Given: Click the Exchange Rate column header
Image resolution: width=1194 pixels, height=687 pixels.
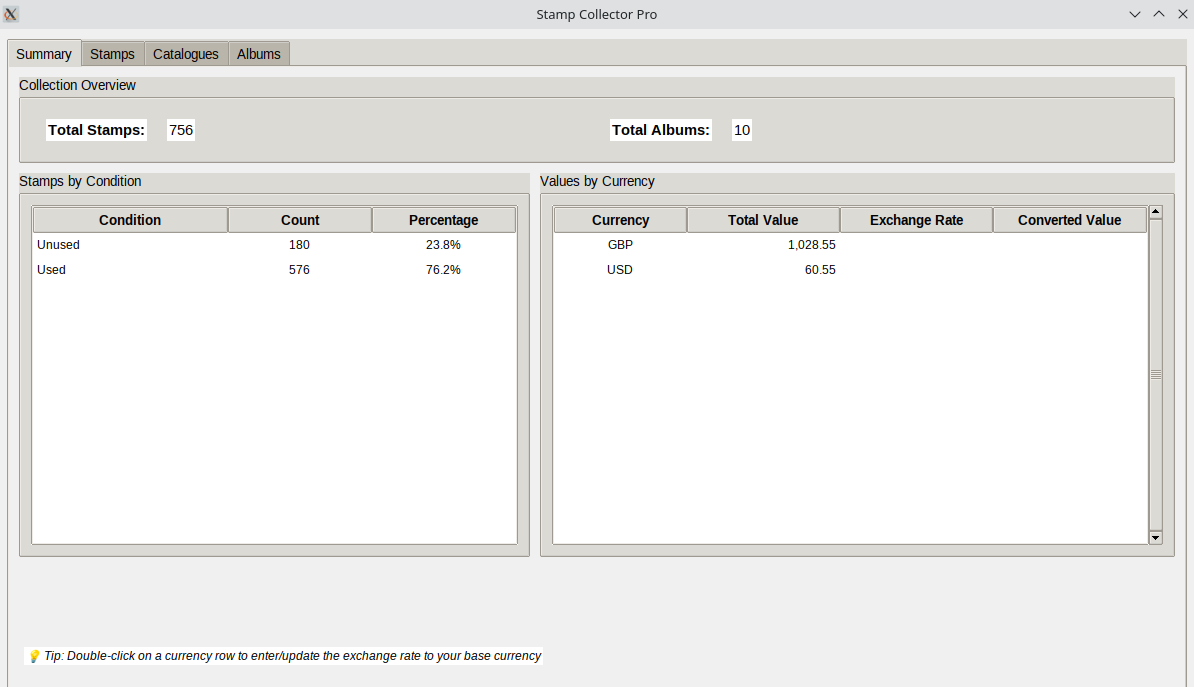Looking at the screenshot, I should 916,220.
